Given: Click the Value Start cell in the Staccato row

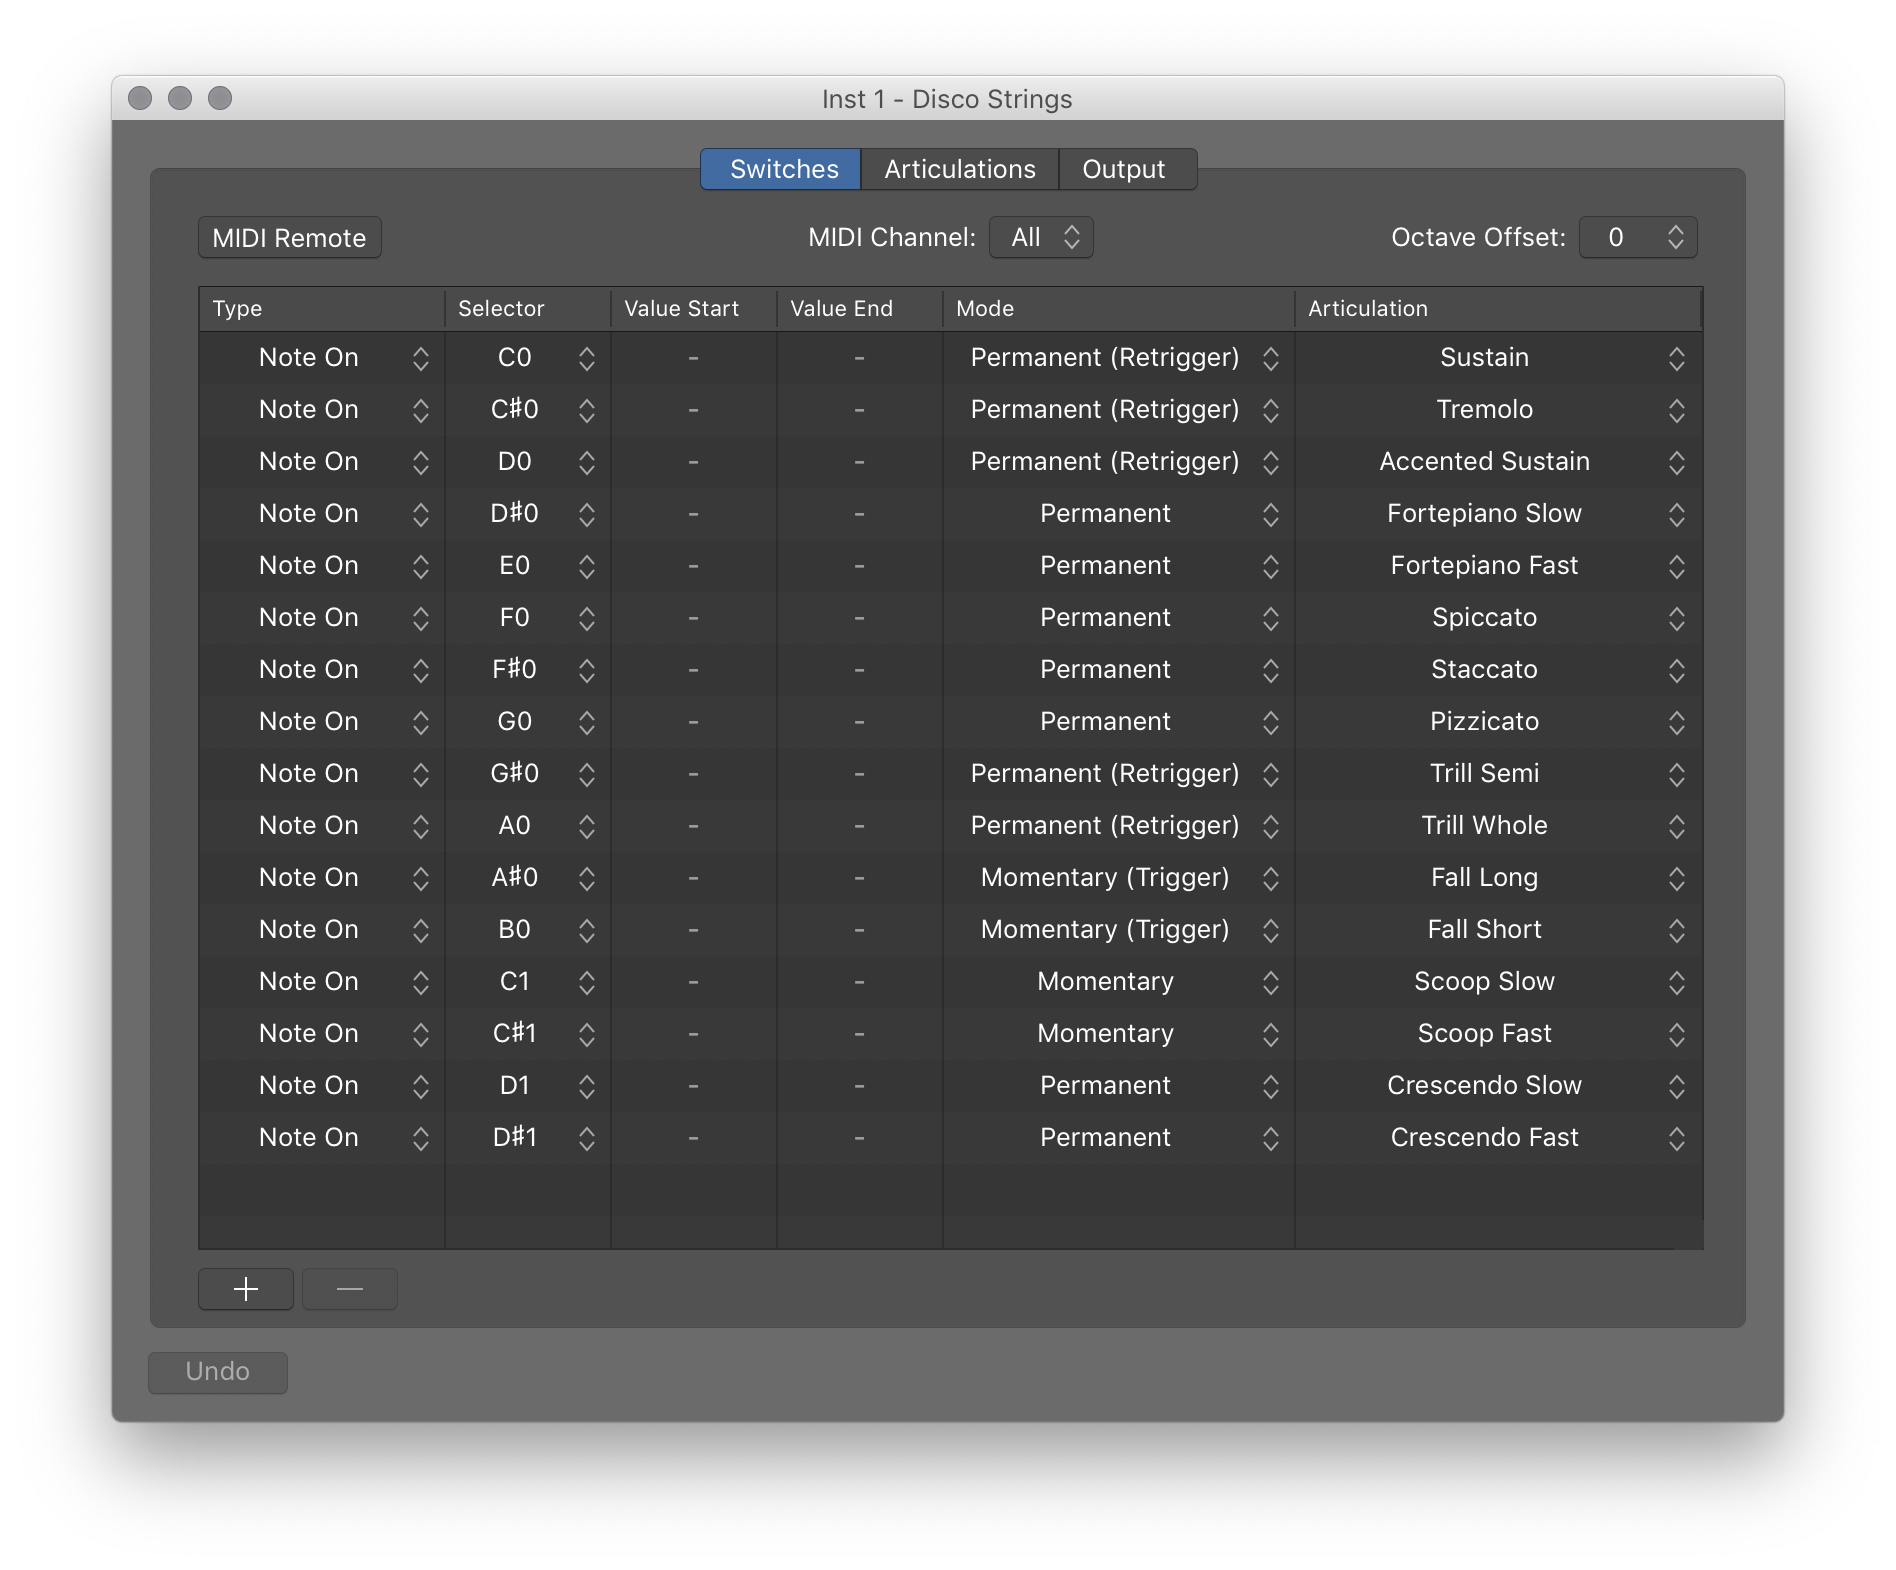Looking at the screenshot, I should tap(693, 669).
